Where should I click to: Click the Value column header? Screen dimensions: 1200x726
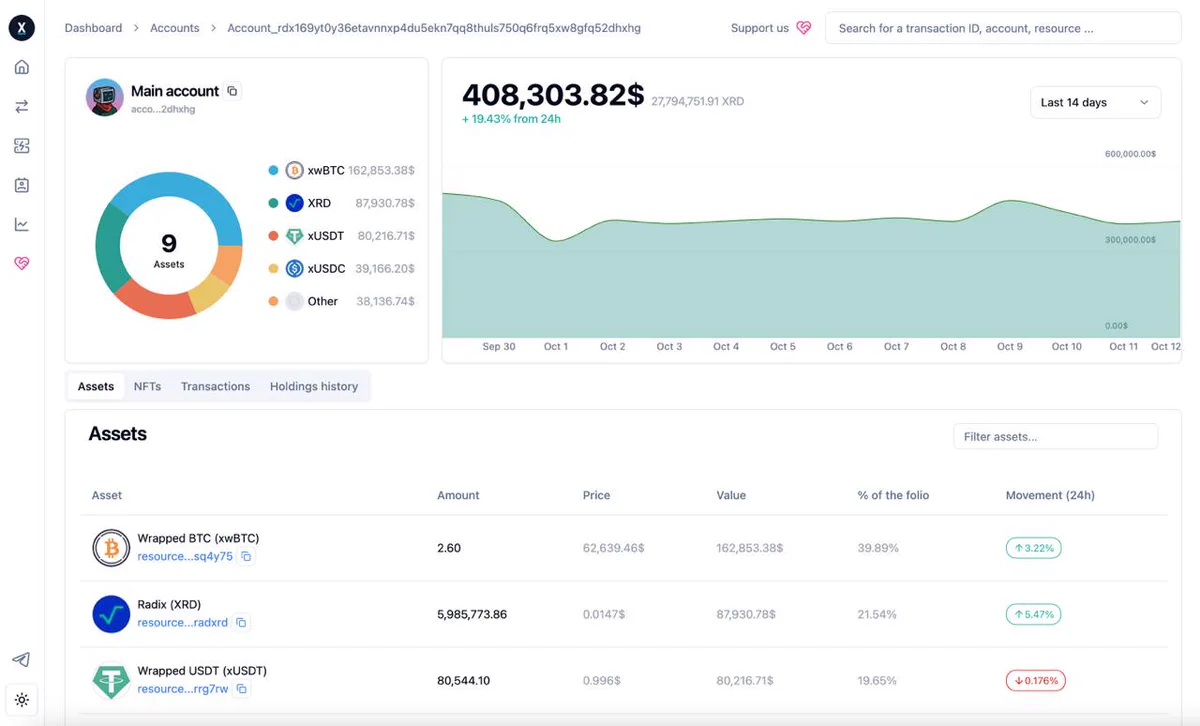point(731,495)
